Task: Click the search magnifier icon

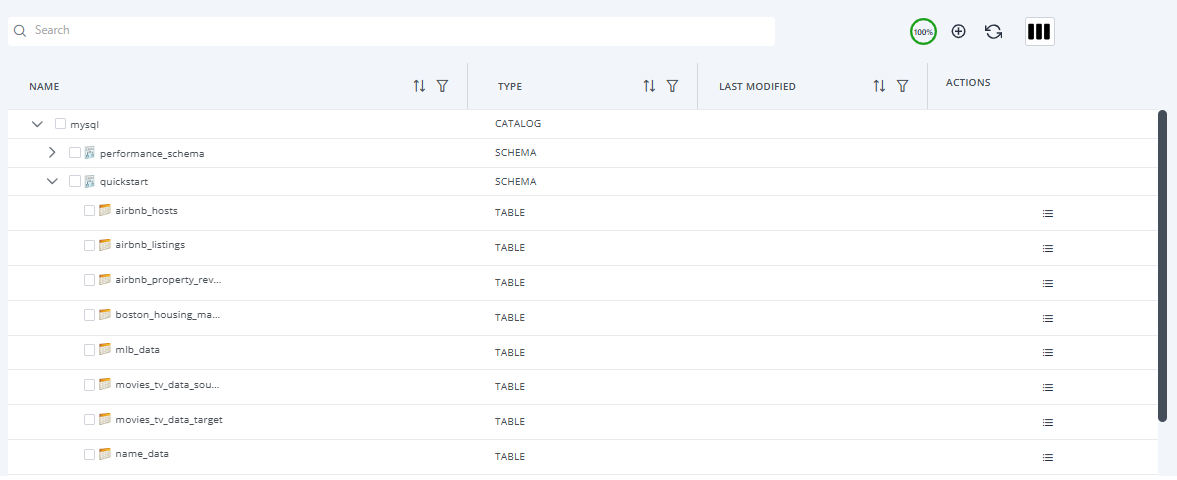Action: pyautogui.click(x=20, y=31)
